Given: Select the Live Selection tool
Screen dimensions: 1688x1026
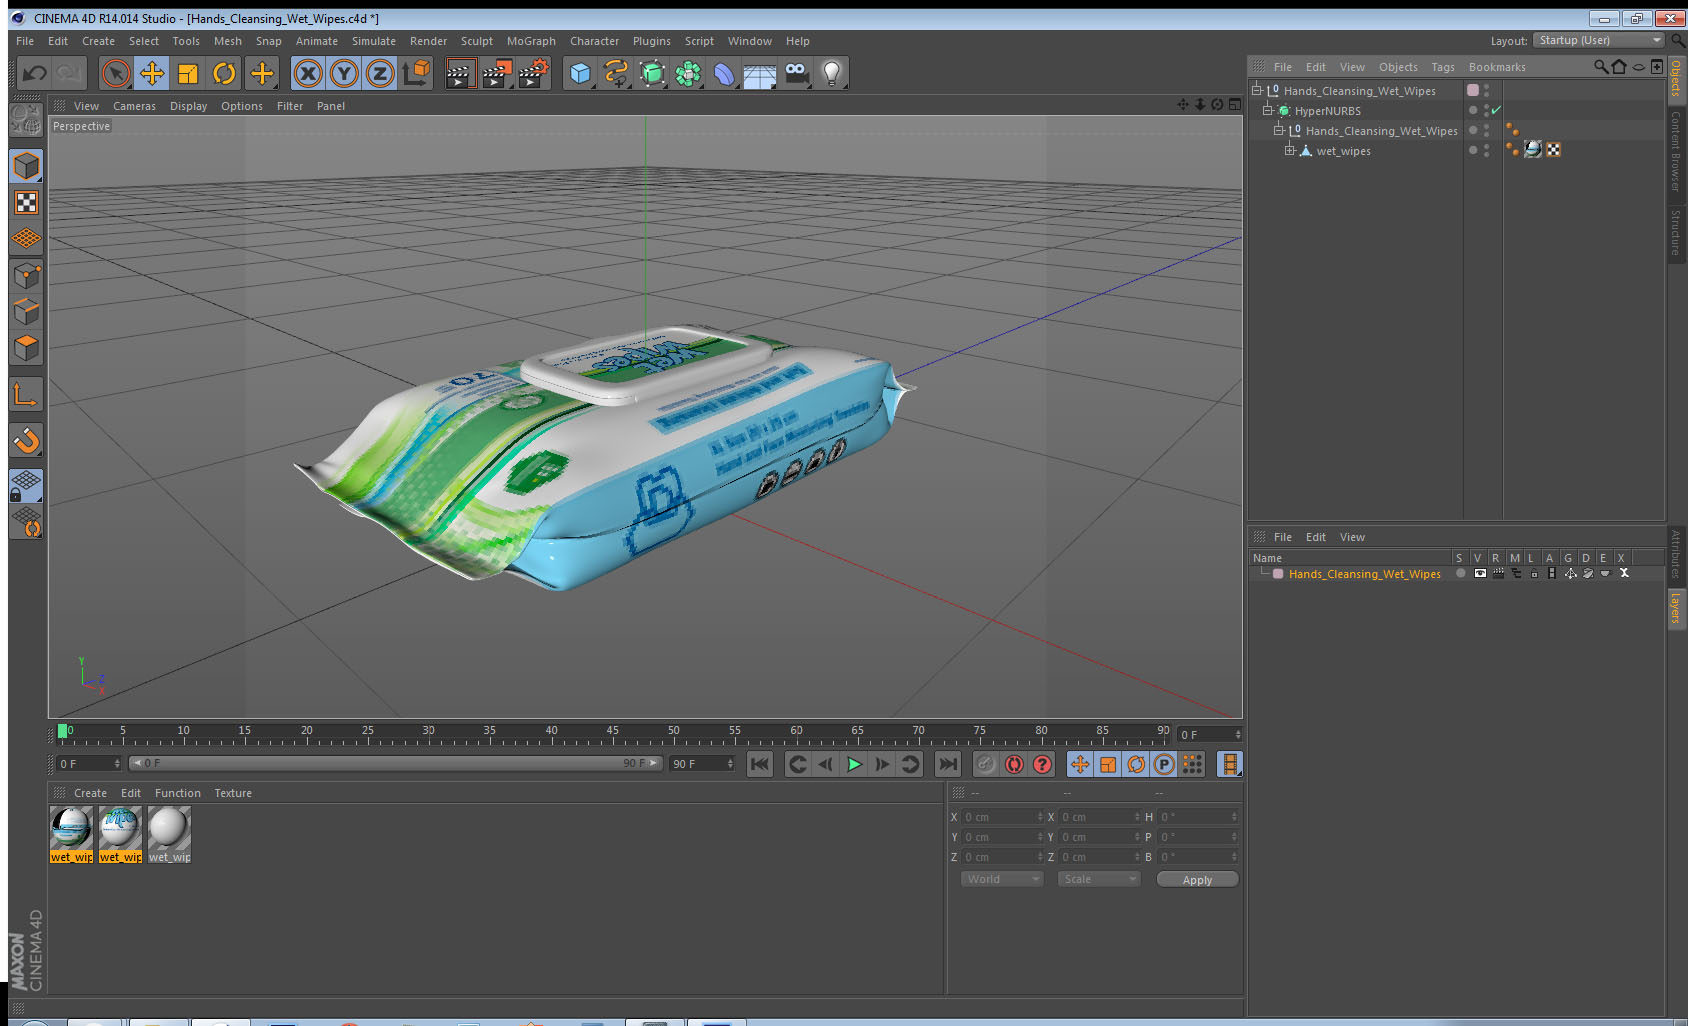Looking at the screenshot, I should coord(116,73).
